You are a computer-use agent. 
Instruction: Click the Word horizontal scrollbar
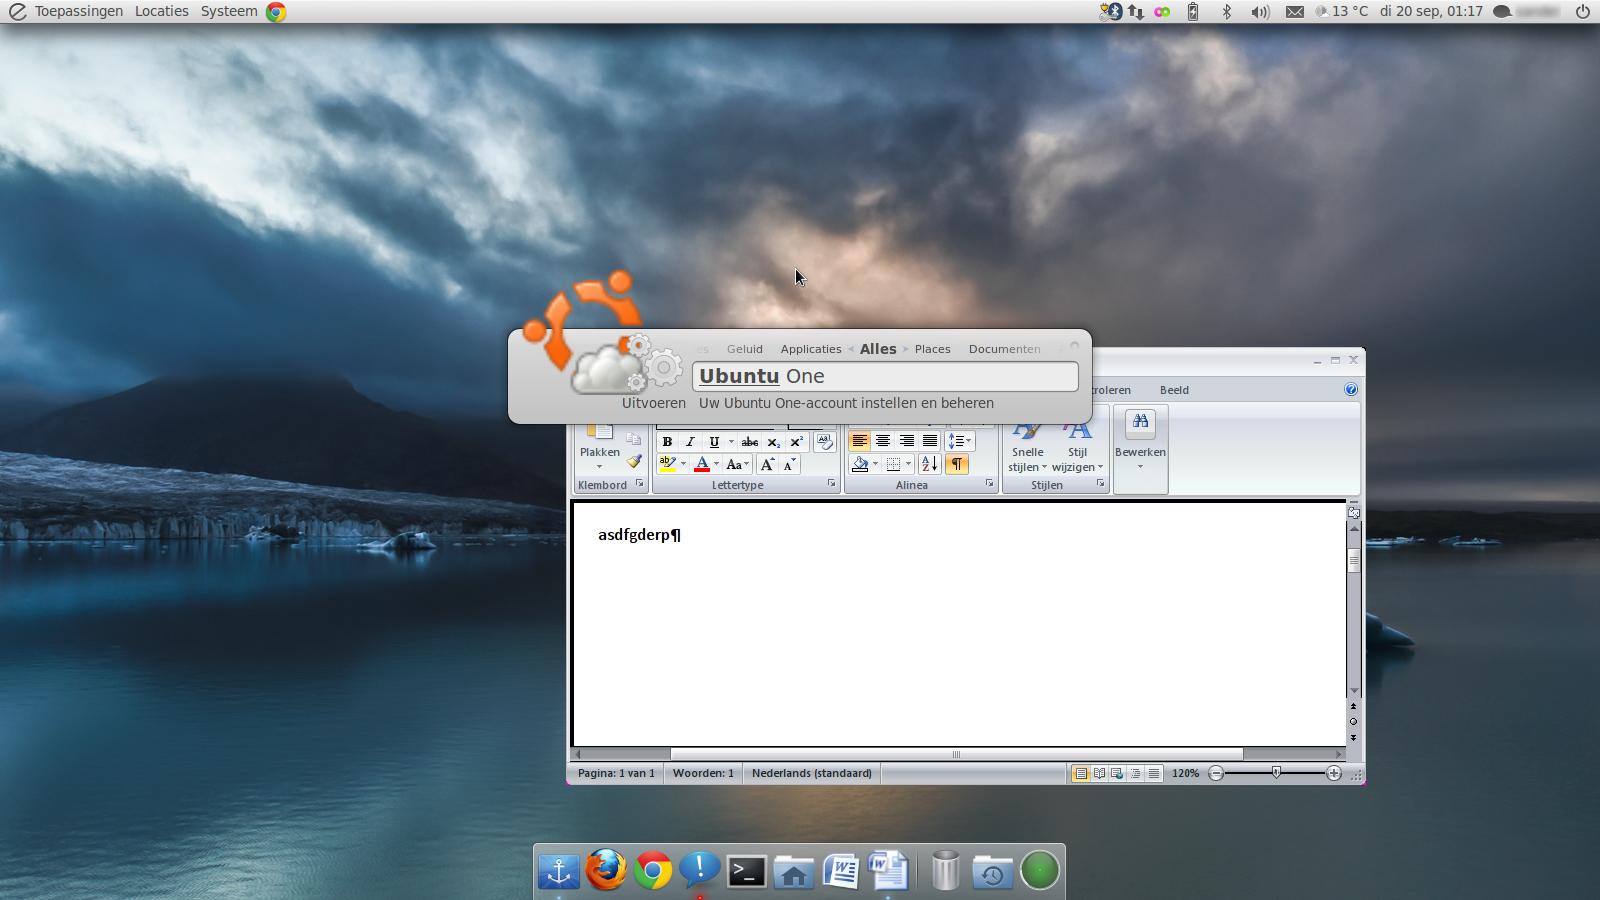tap(957, 754)
